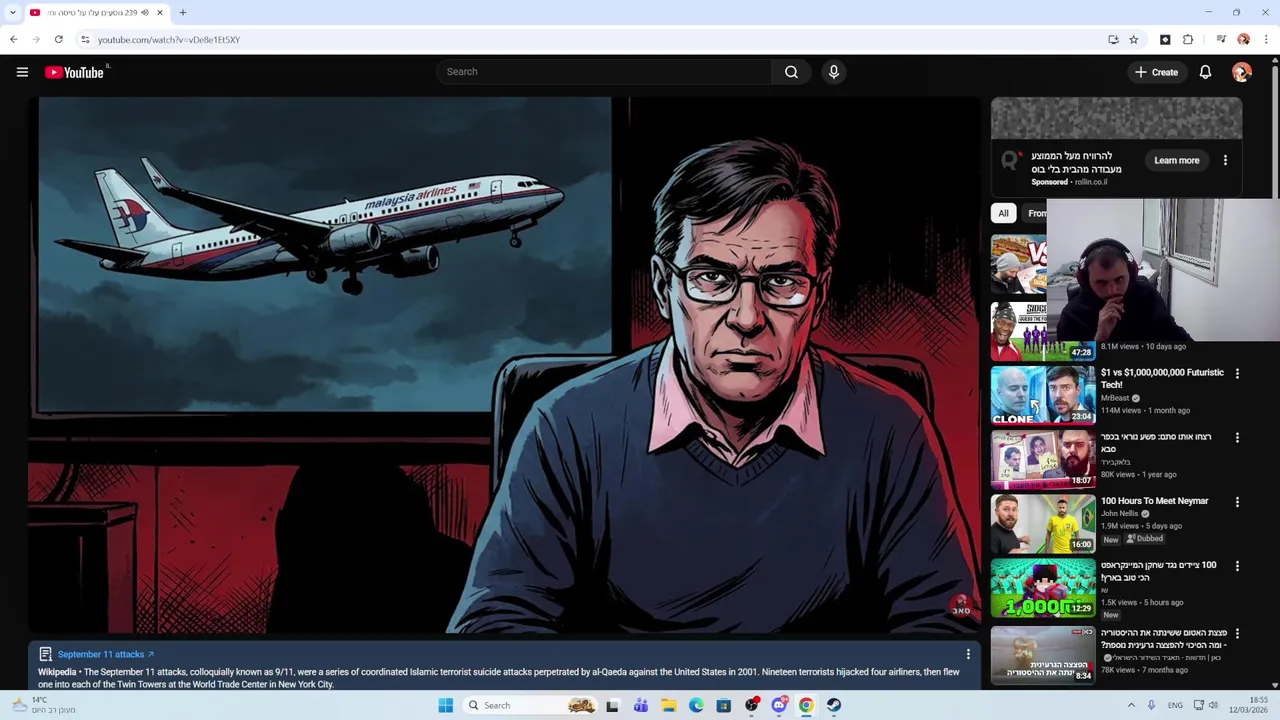Click the YouTube search input field
Viewport: 1280px width, 720px height.
pos(605,72)
